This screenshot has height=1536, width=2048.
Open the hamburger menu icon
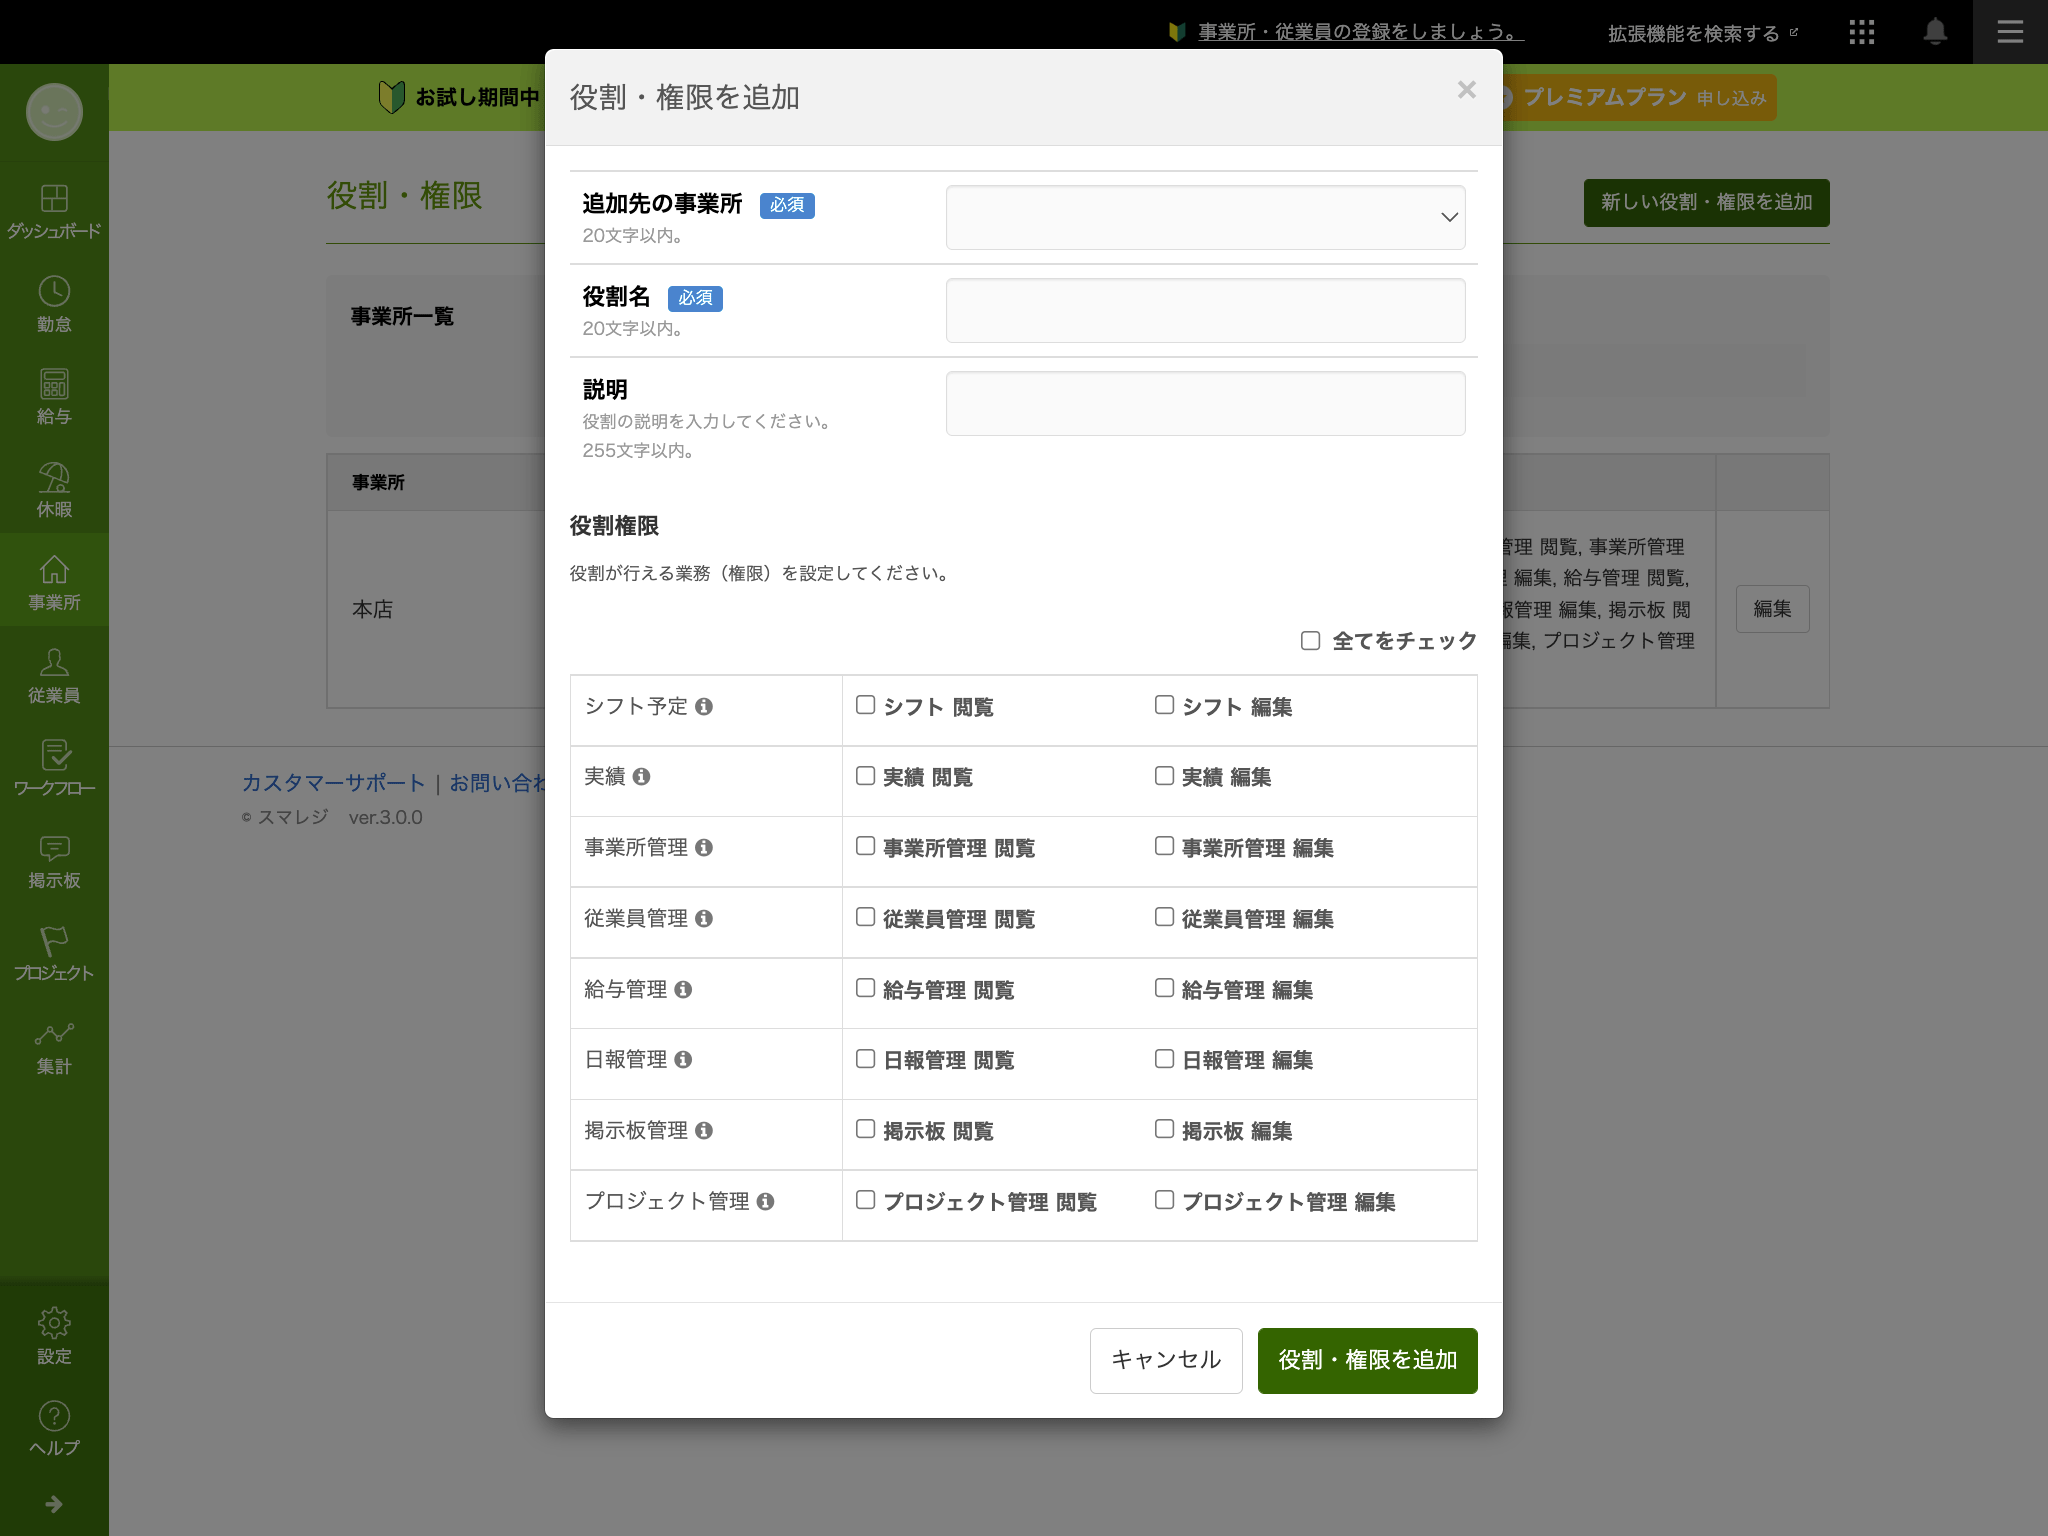(x=2010, y=32)
